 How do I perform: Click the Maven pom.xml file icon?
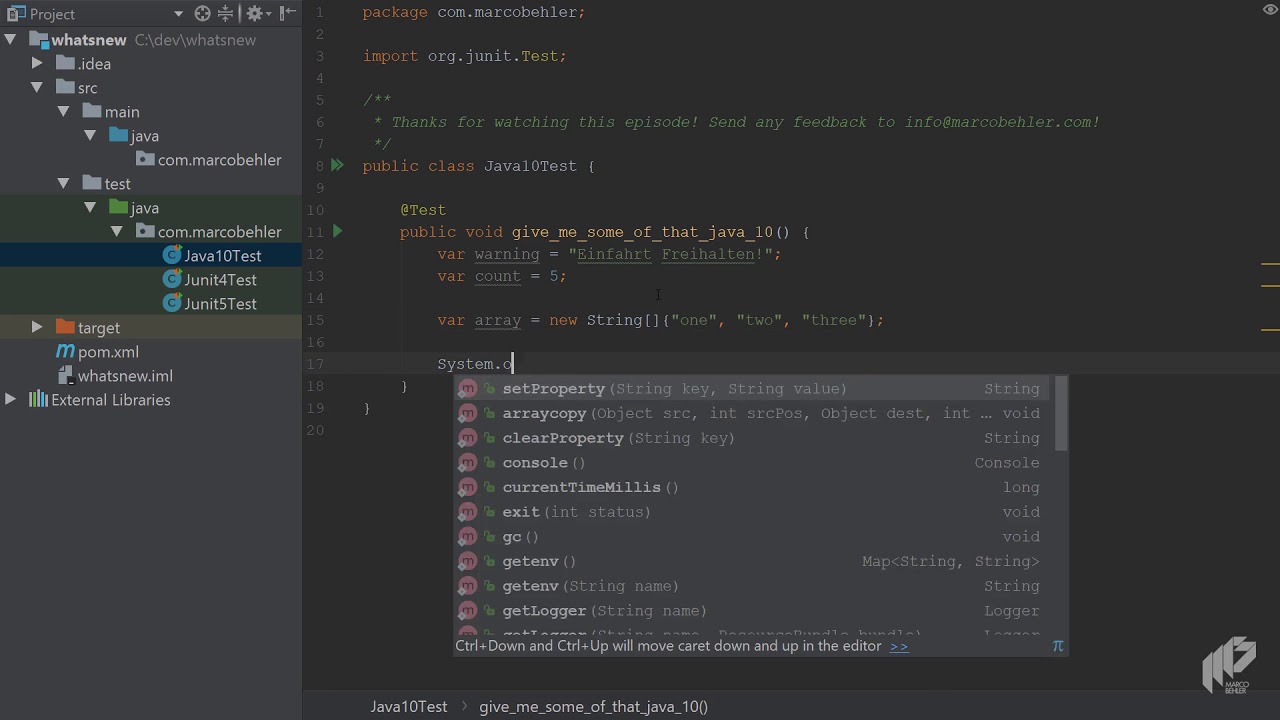coord(65,351)
